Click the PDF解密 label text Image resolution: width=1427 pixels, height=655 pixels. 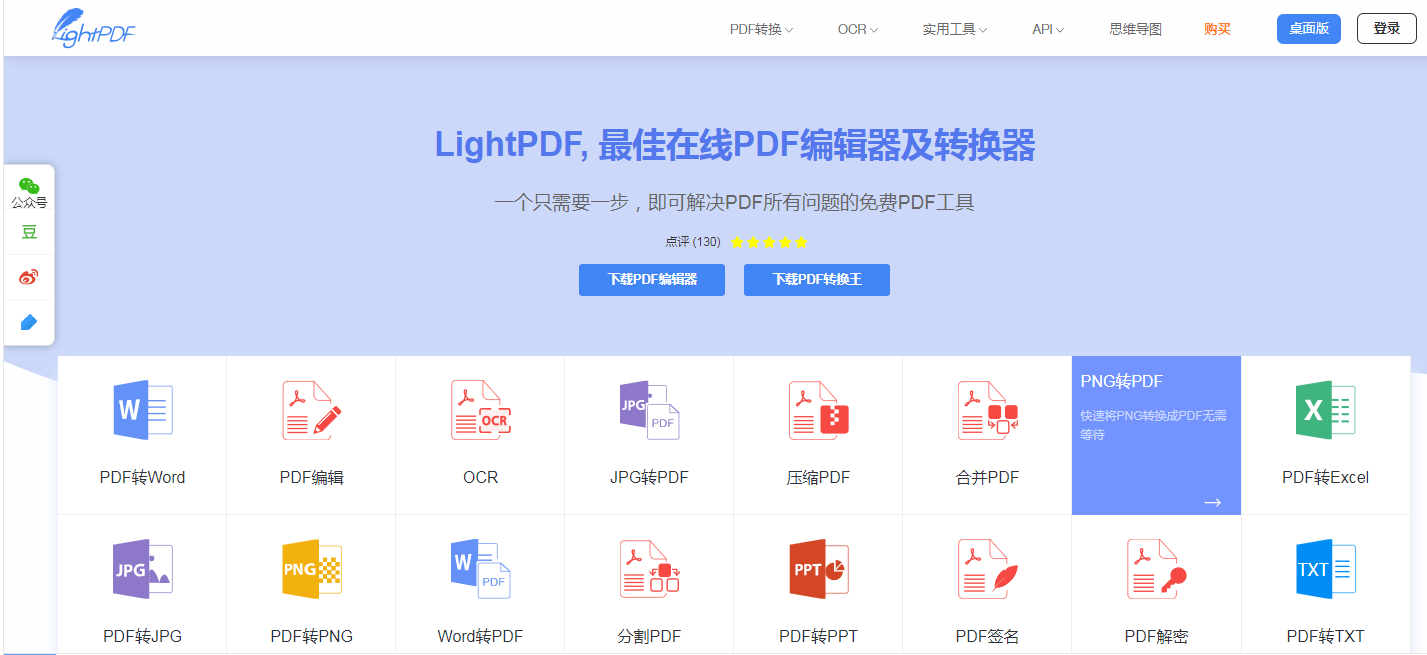[x=1156, y=636]
